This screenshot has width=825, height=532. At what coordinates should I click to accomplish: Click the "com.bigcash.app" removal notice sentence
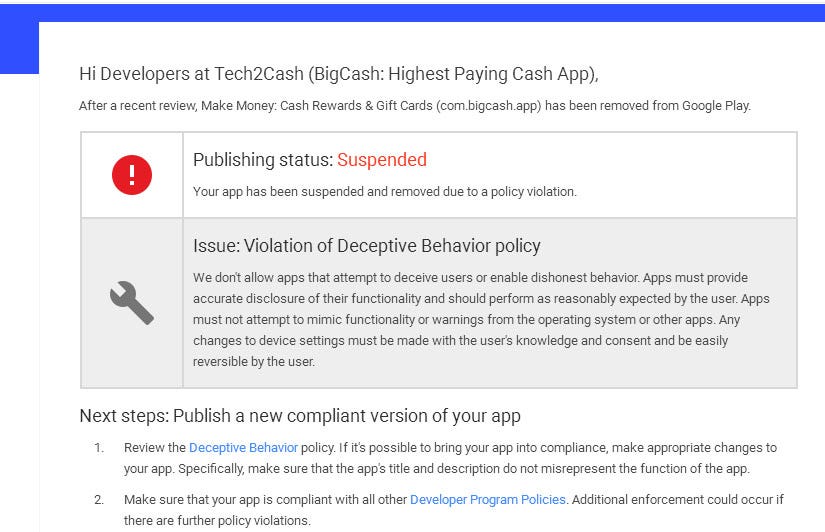pos(415,106)
